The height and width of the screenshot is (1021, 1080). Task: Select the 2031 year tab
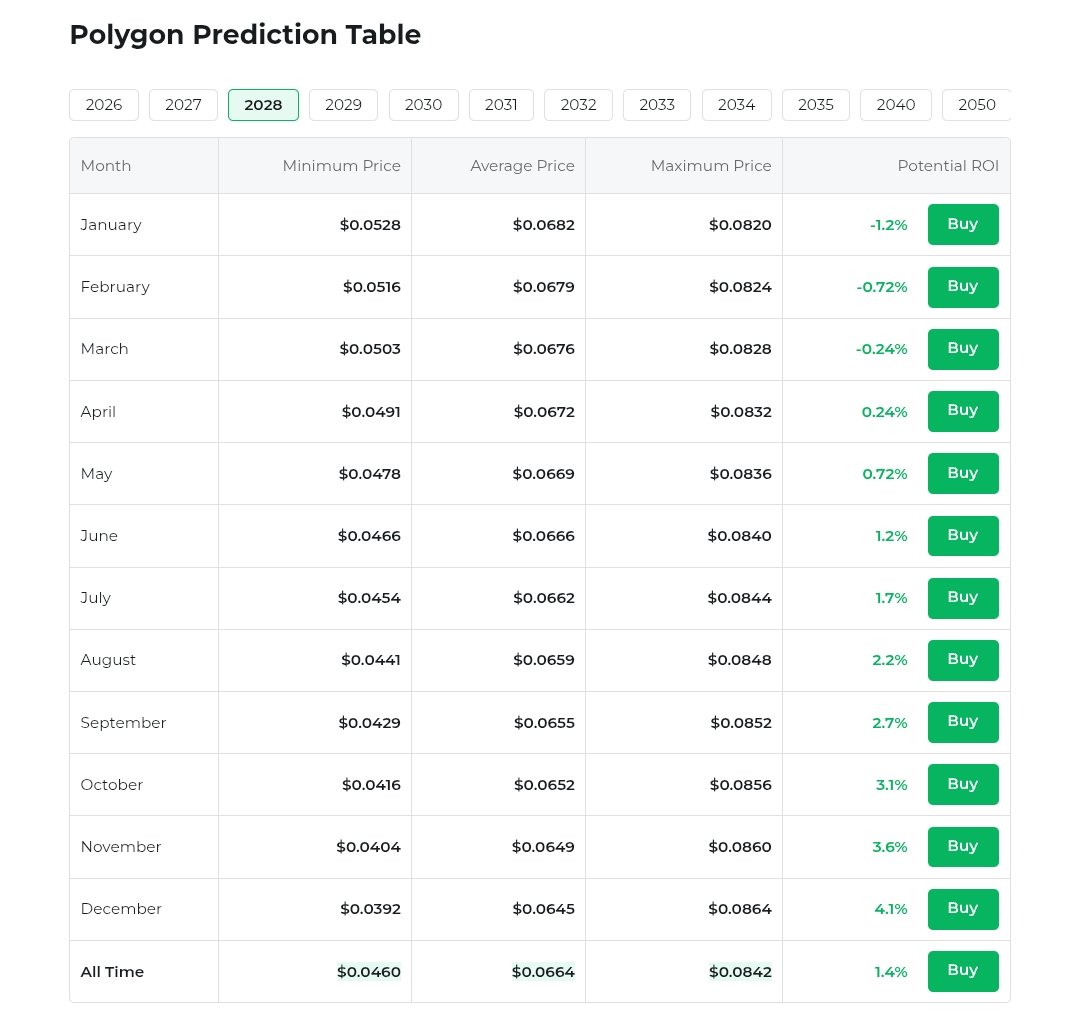pos(501,105)
